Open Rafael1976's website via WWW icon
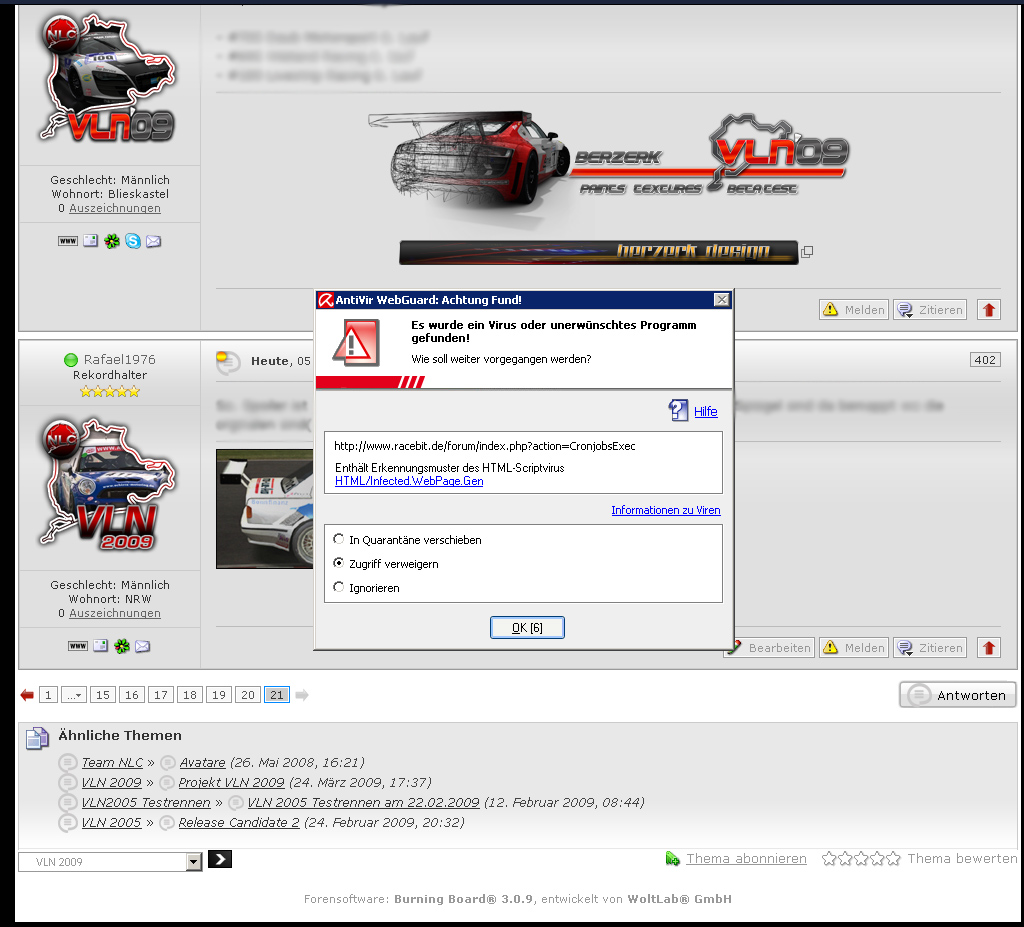Viewport: 1024px width, 927px height. (x=78, y=646)
